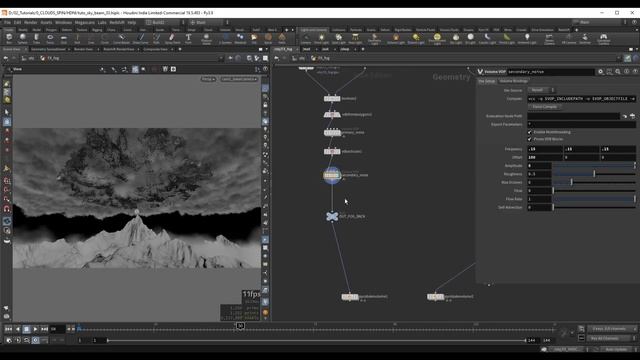Open the File menu

7,22
